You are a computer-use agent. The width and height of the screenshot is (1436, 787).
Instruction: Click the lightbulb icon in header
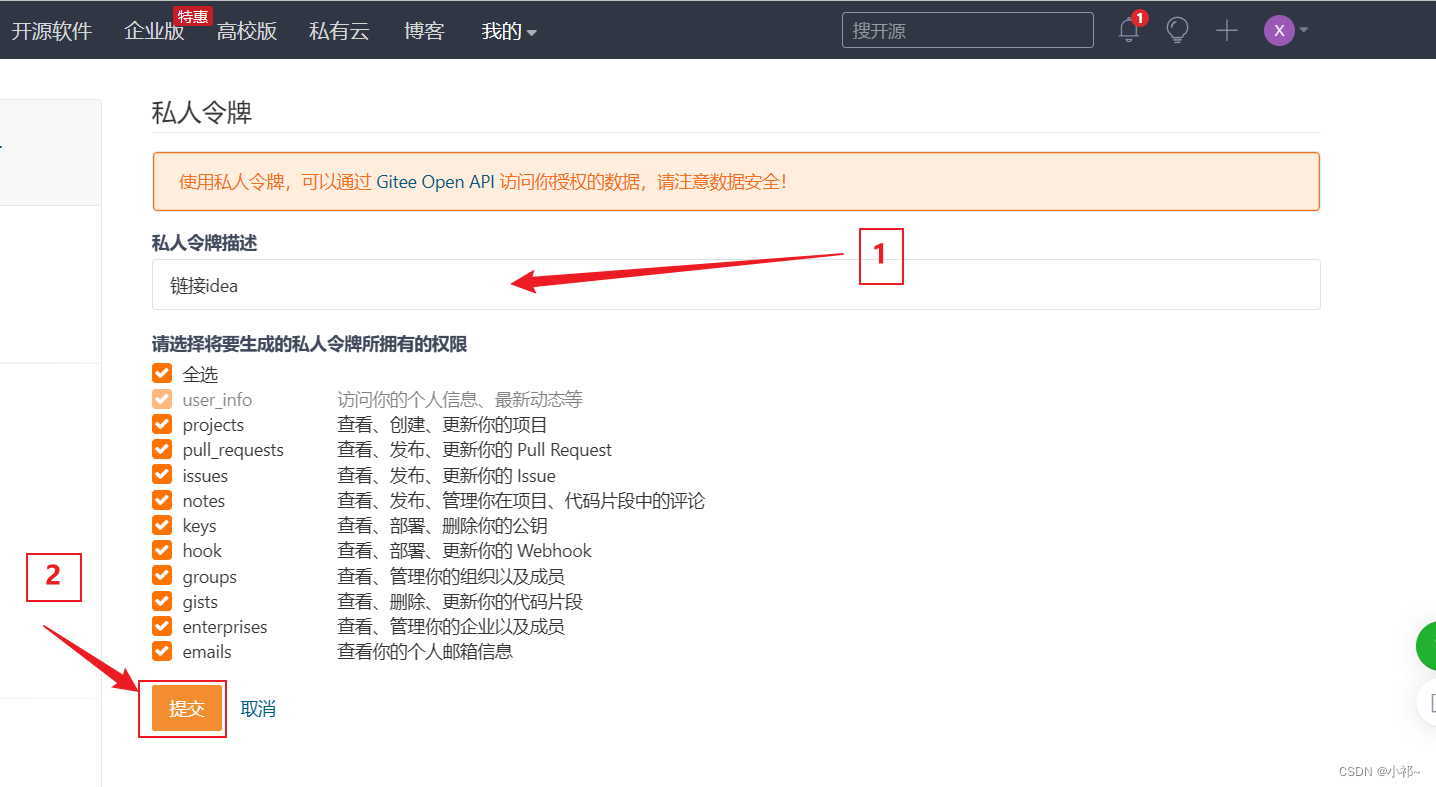point(1178,30)
